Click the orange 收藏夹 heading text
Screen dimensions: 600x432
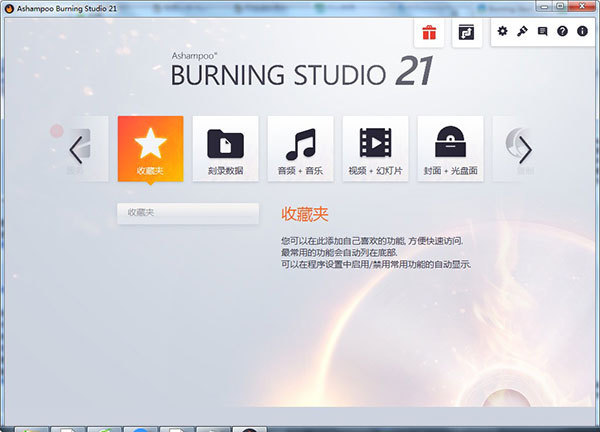coord(305,214)
